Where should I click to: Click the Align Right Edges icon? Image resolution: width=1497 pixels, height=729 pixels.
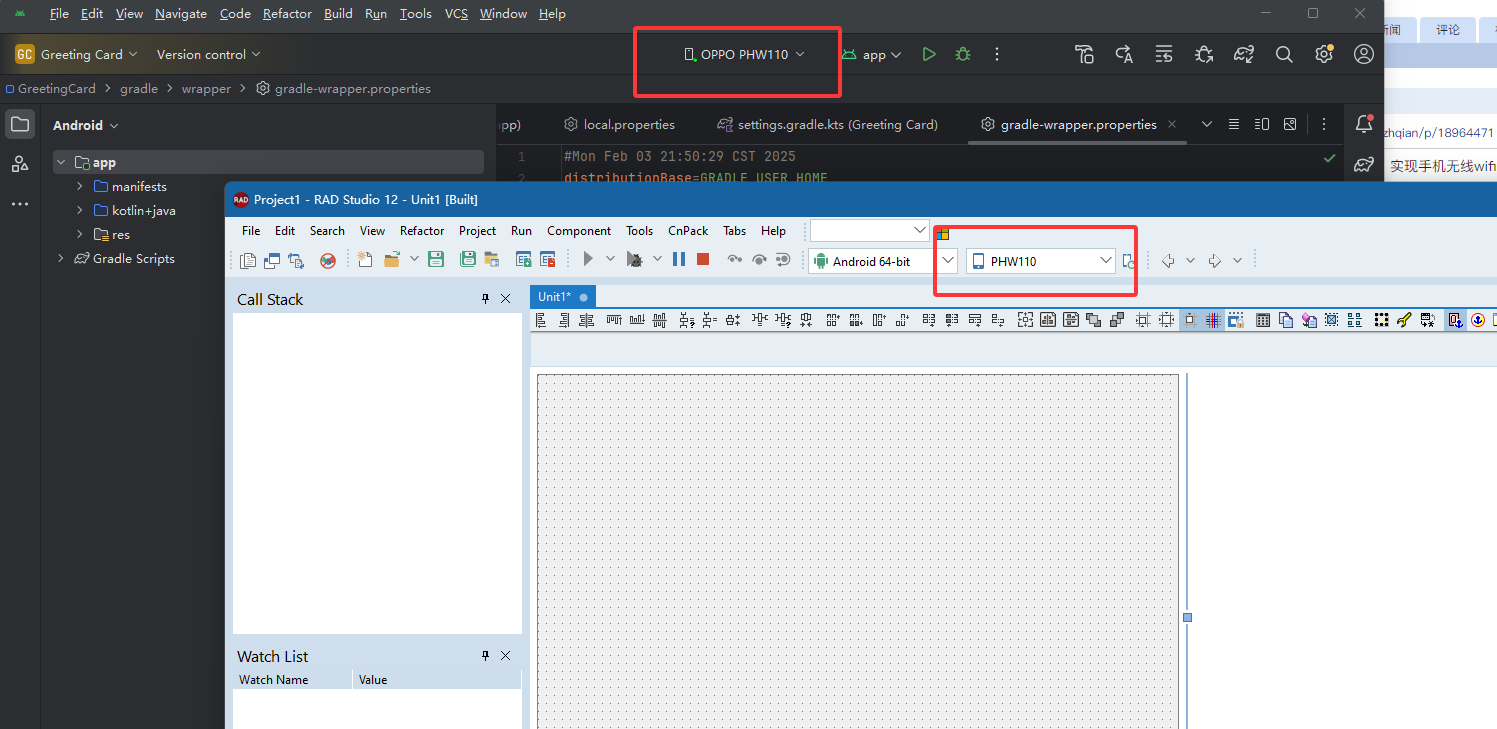(564, 320)
